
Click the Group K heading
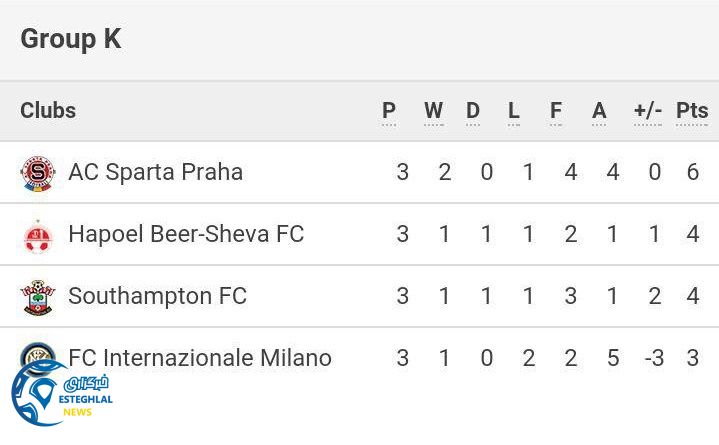tap(70, 39)
